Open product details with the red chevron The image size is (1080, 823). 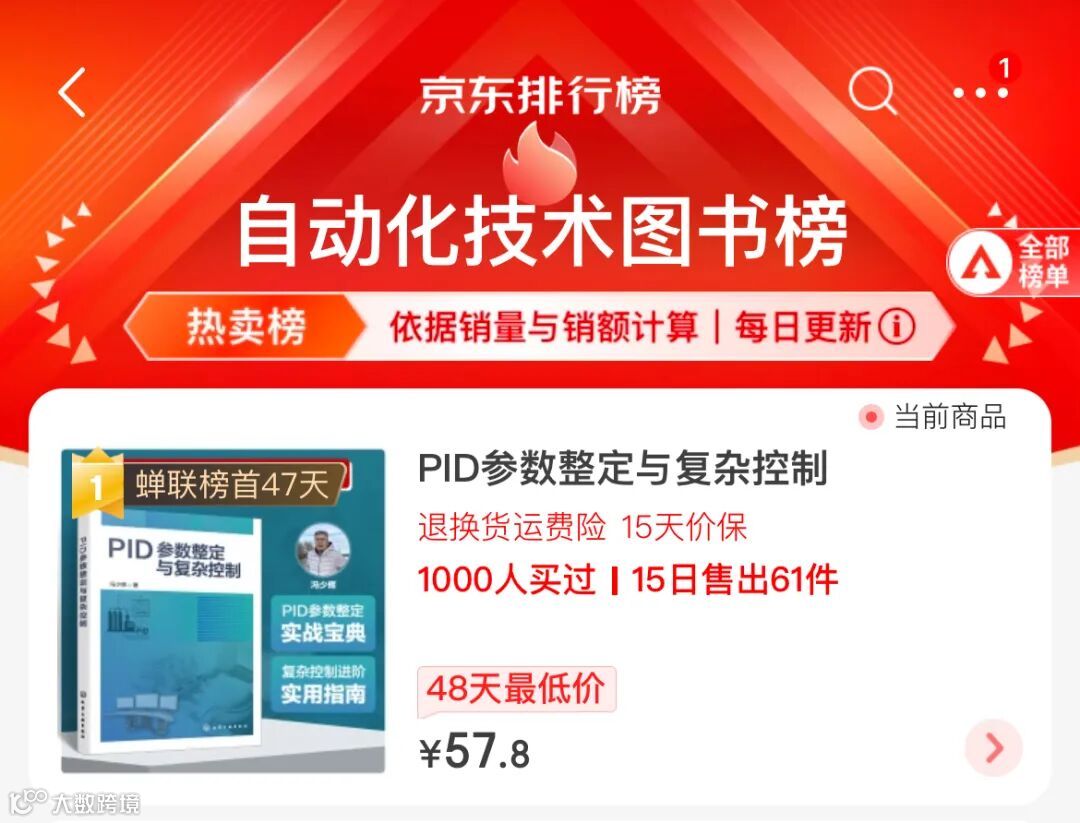tap(994, 748)
